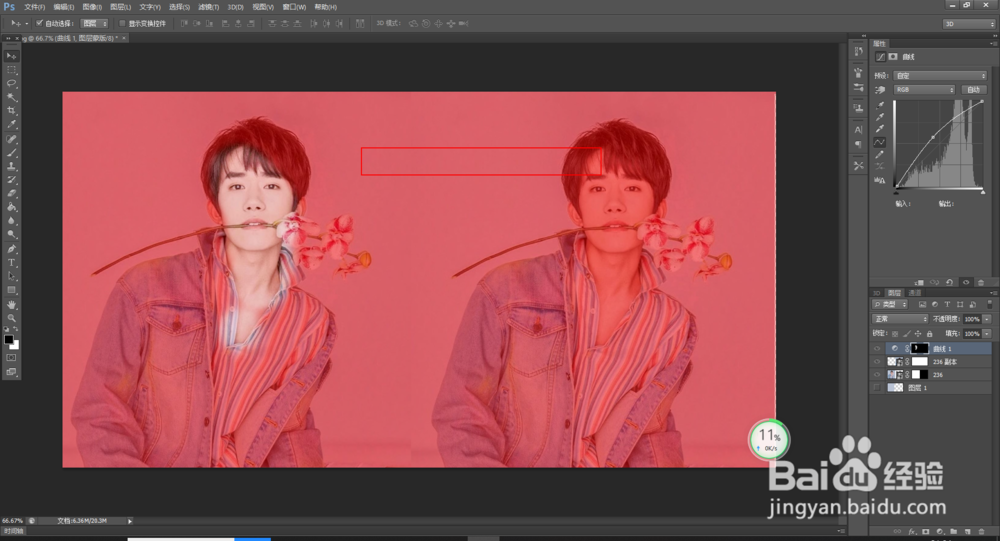Open the 滤镜(T) menu
This screenshot has width=1000, height=541.
pyautogui.click(x=209, y=7)
